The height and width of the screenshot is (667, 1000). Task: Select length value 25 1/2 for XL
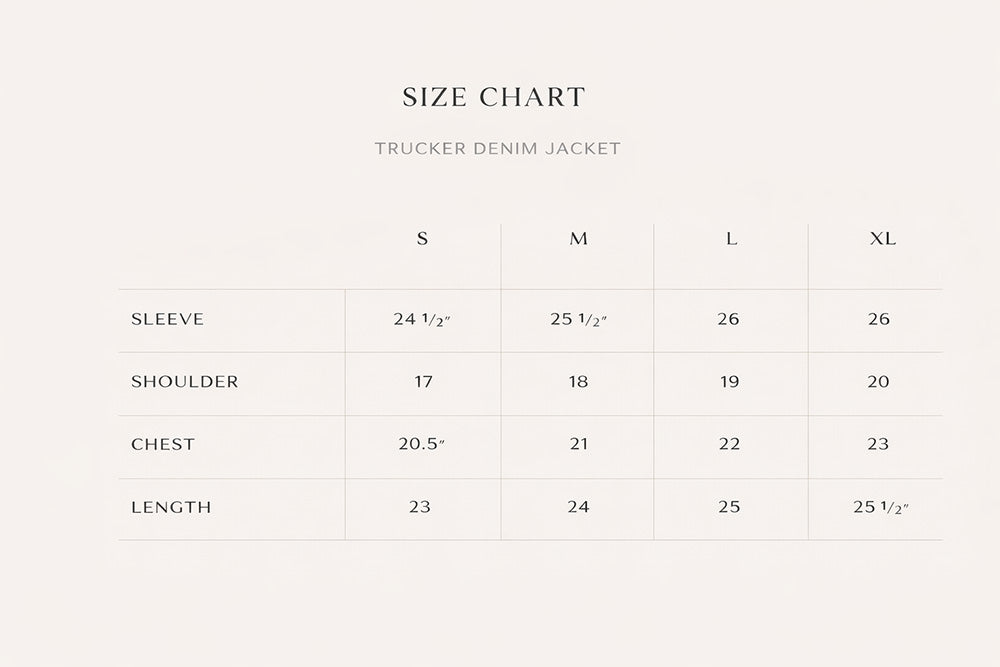point(882,507)
